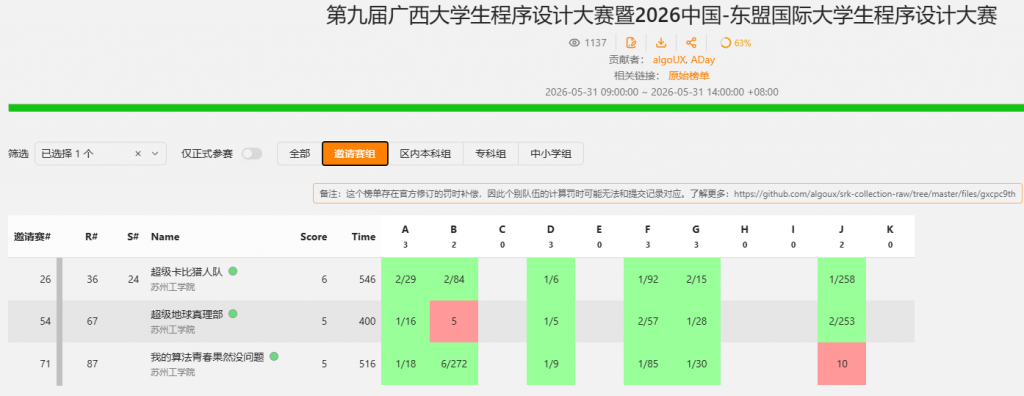Click the download icon in header
Viewport: 1024px width, 396px height.
661,43
